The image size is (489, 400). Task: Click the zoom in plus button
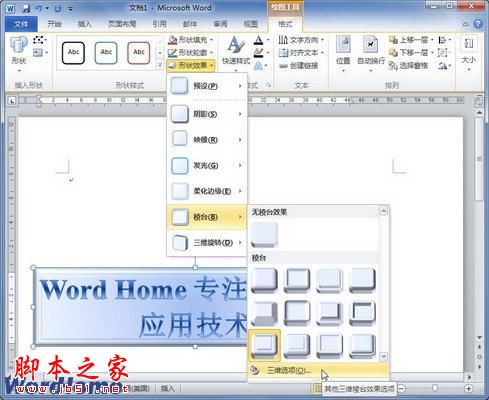[x=468, y=389]
